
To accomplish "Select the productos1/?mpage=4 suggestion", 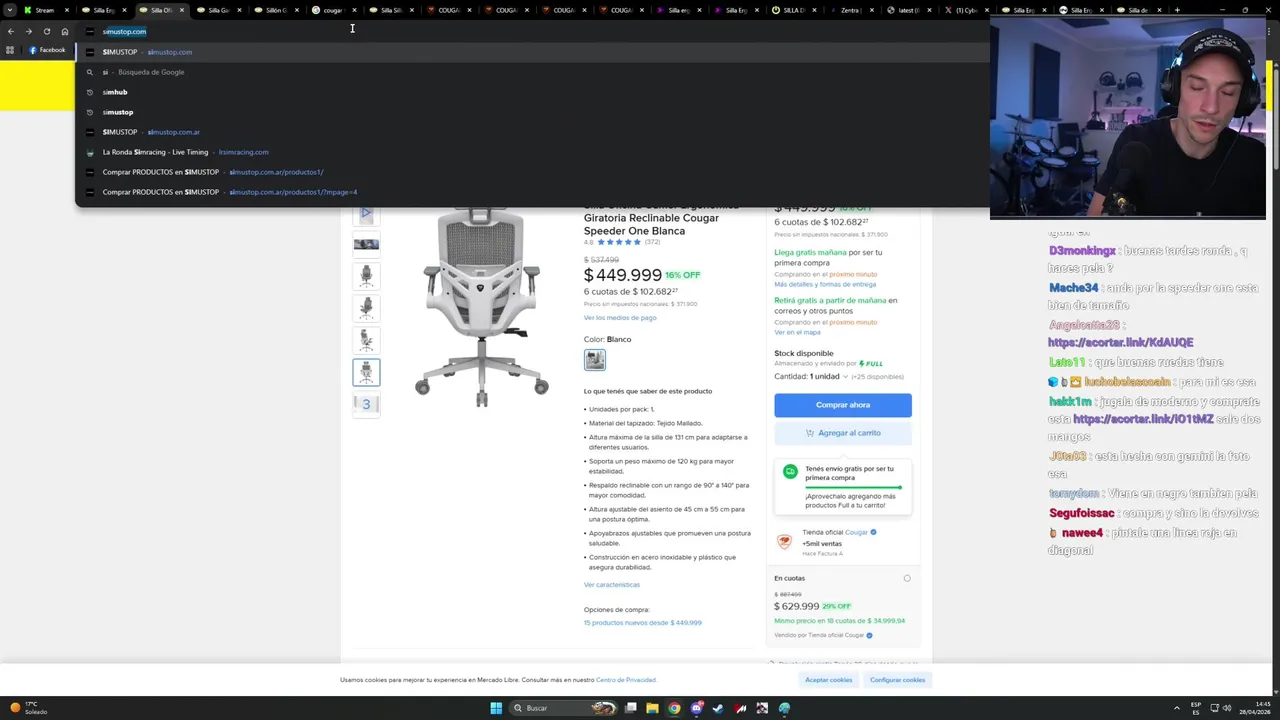I will (x=532, y=192).
